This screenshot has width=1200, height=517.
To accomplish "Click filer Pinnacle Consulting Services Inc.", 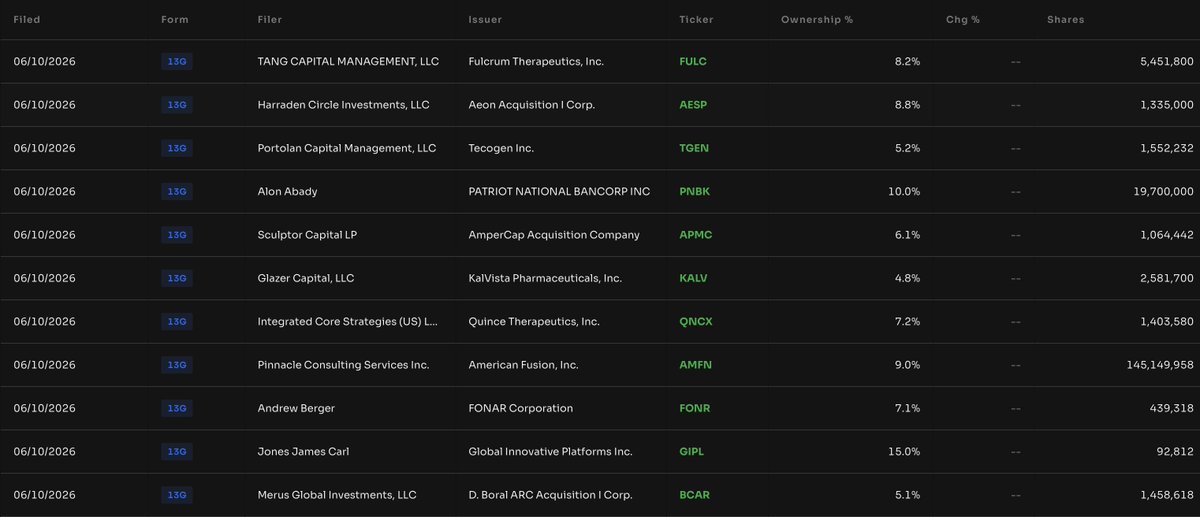I will [x=343, y=365].
